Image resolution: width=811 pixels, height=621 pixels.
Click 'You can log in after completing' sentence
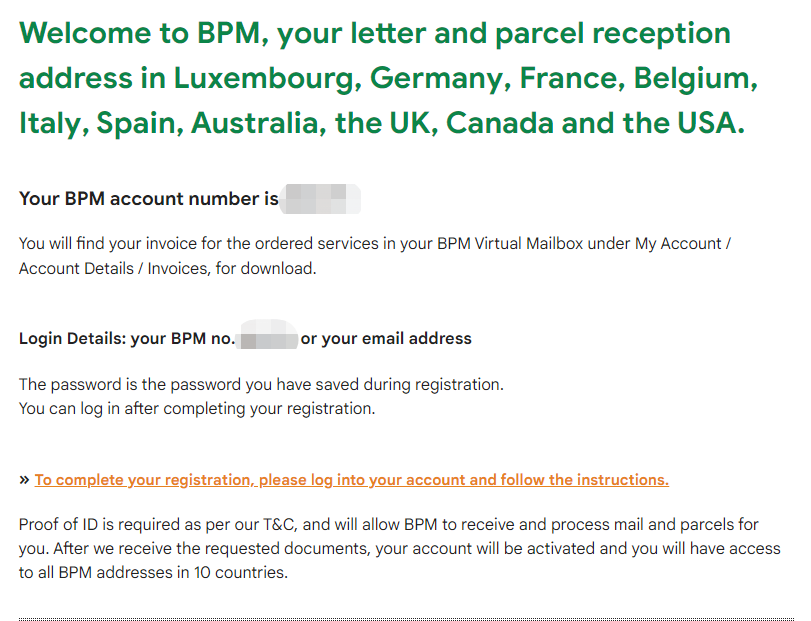[197, 409]
